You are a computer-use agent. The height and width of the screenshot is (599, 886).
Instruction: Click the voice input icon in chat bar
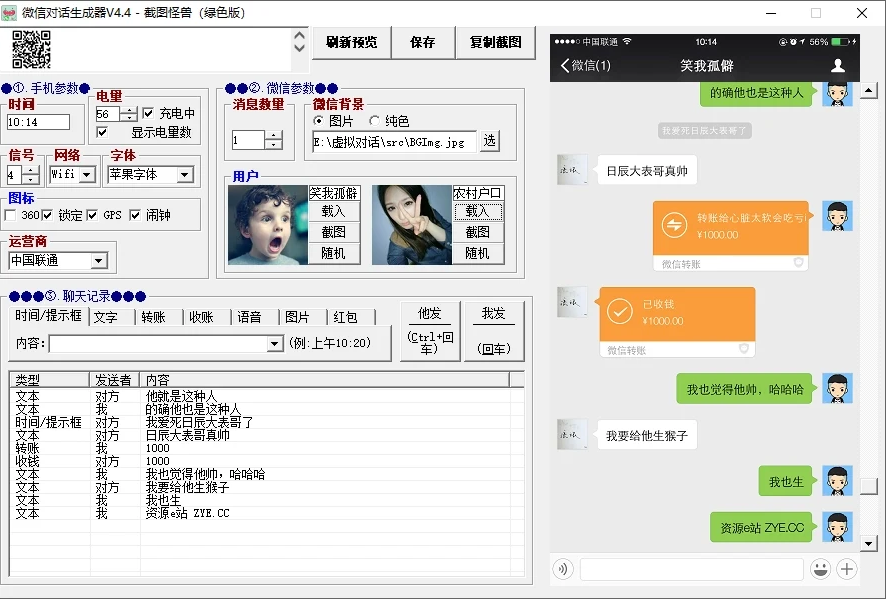[x=564, y=569]
